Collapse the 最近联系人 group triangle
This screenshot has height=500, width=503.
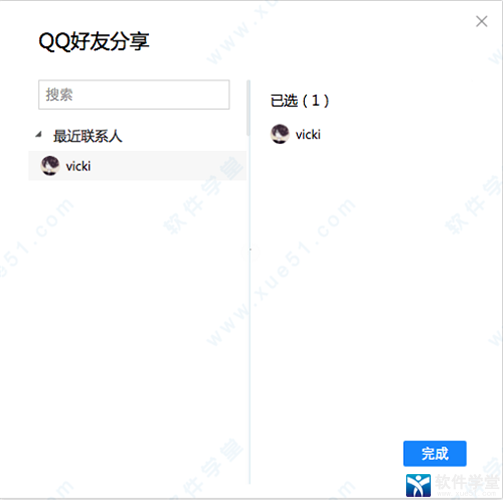(39, 135)
